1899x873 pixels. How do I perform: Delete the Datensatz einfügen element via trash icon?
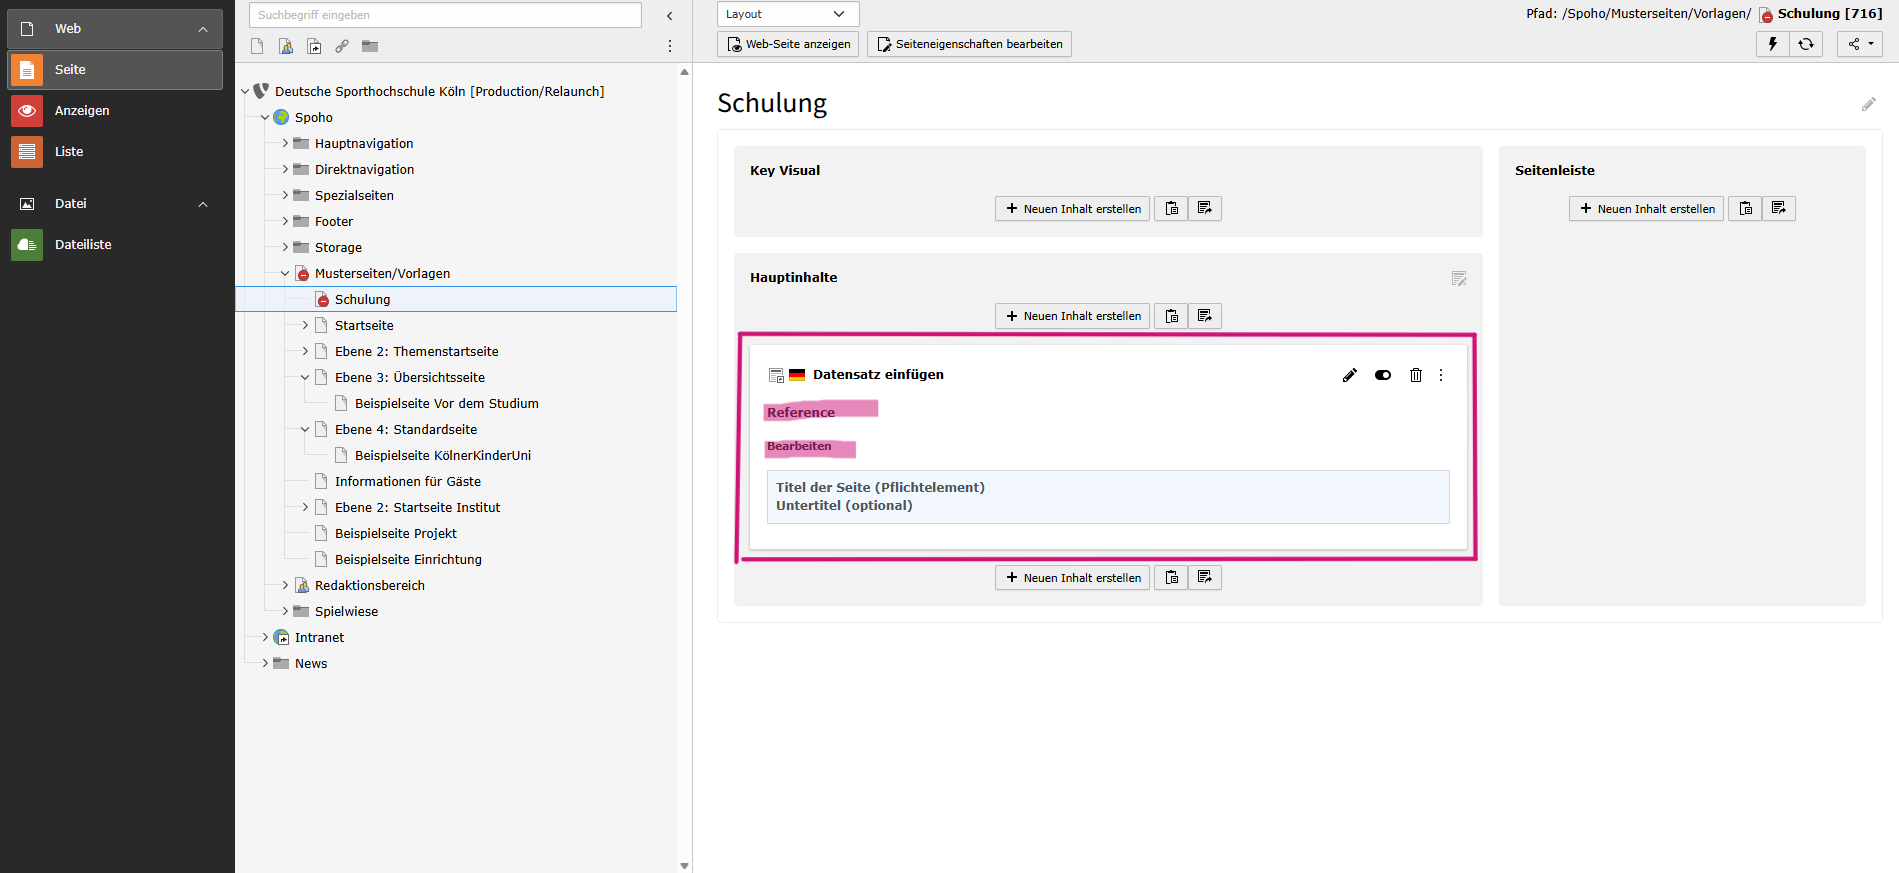pyautogui.click(x=1415, y=375)
